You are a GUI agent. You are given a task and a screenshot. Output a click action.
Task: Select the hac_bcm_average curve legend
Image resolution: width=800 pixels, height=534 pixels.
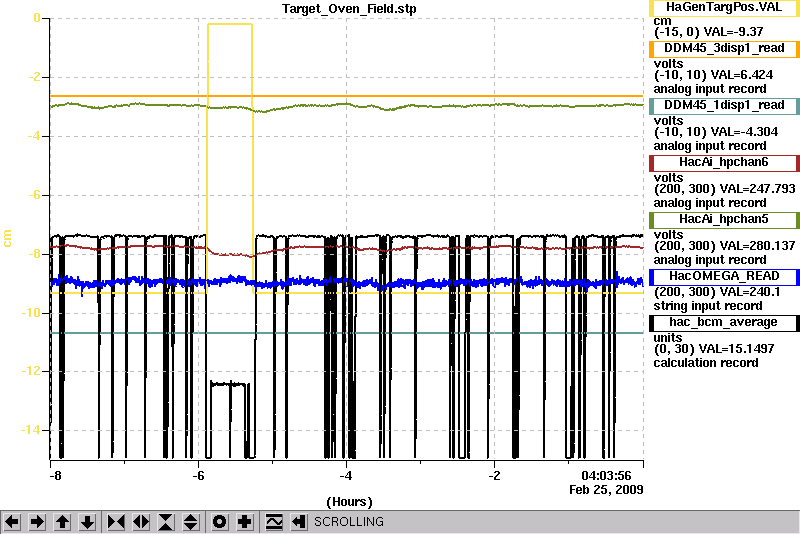(x=724, y=323)
